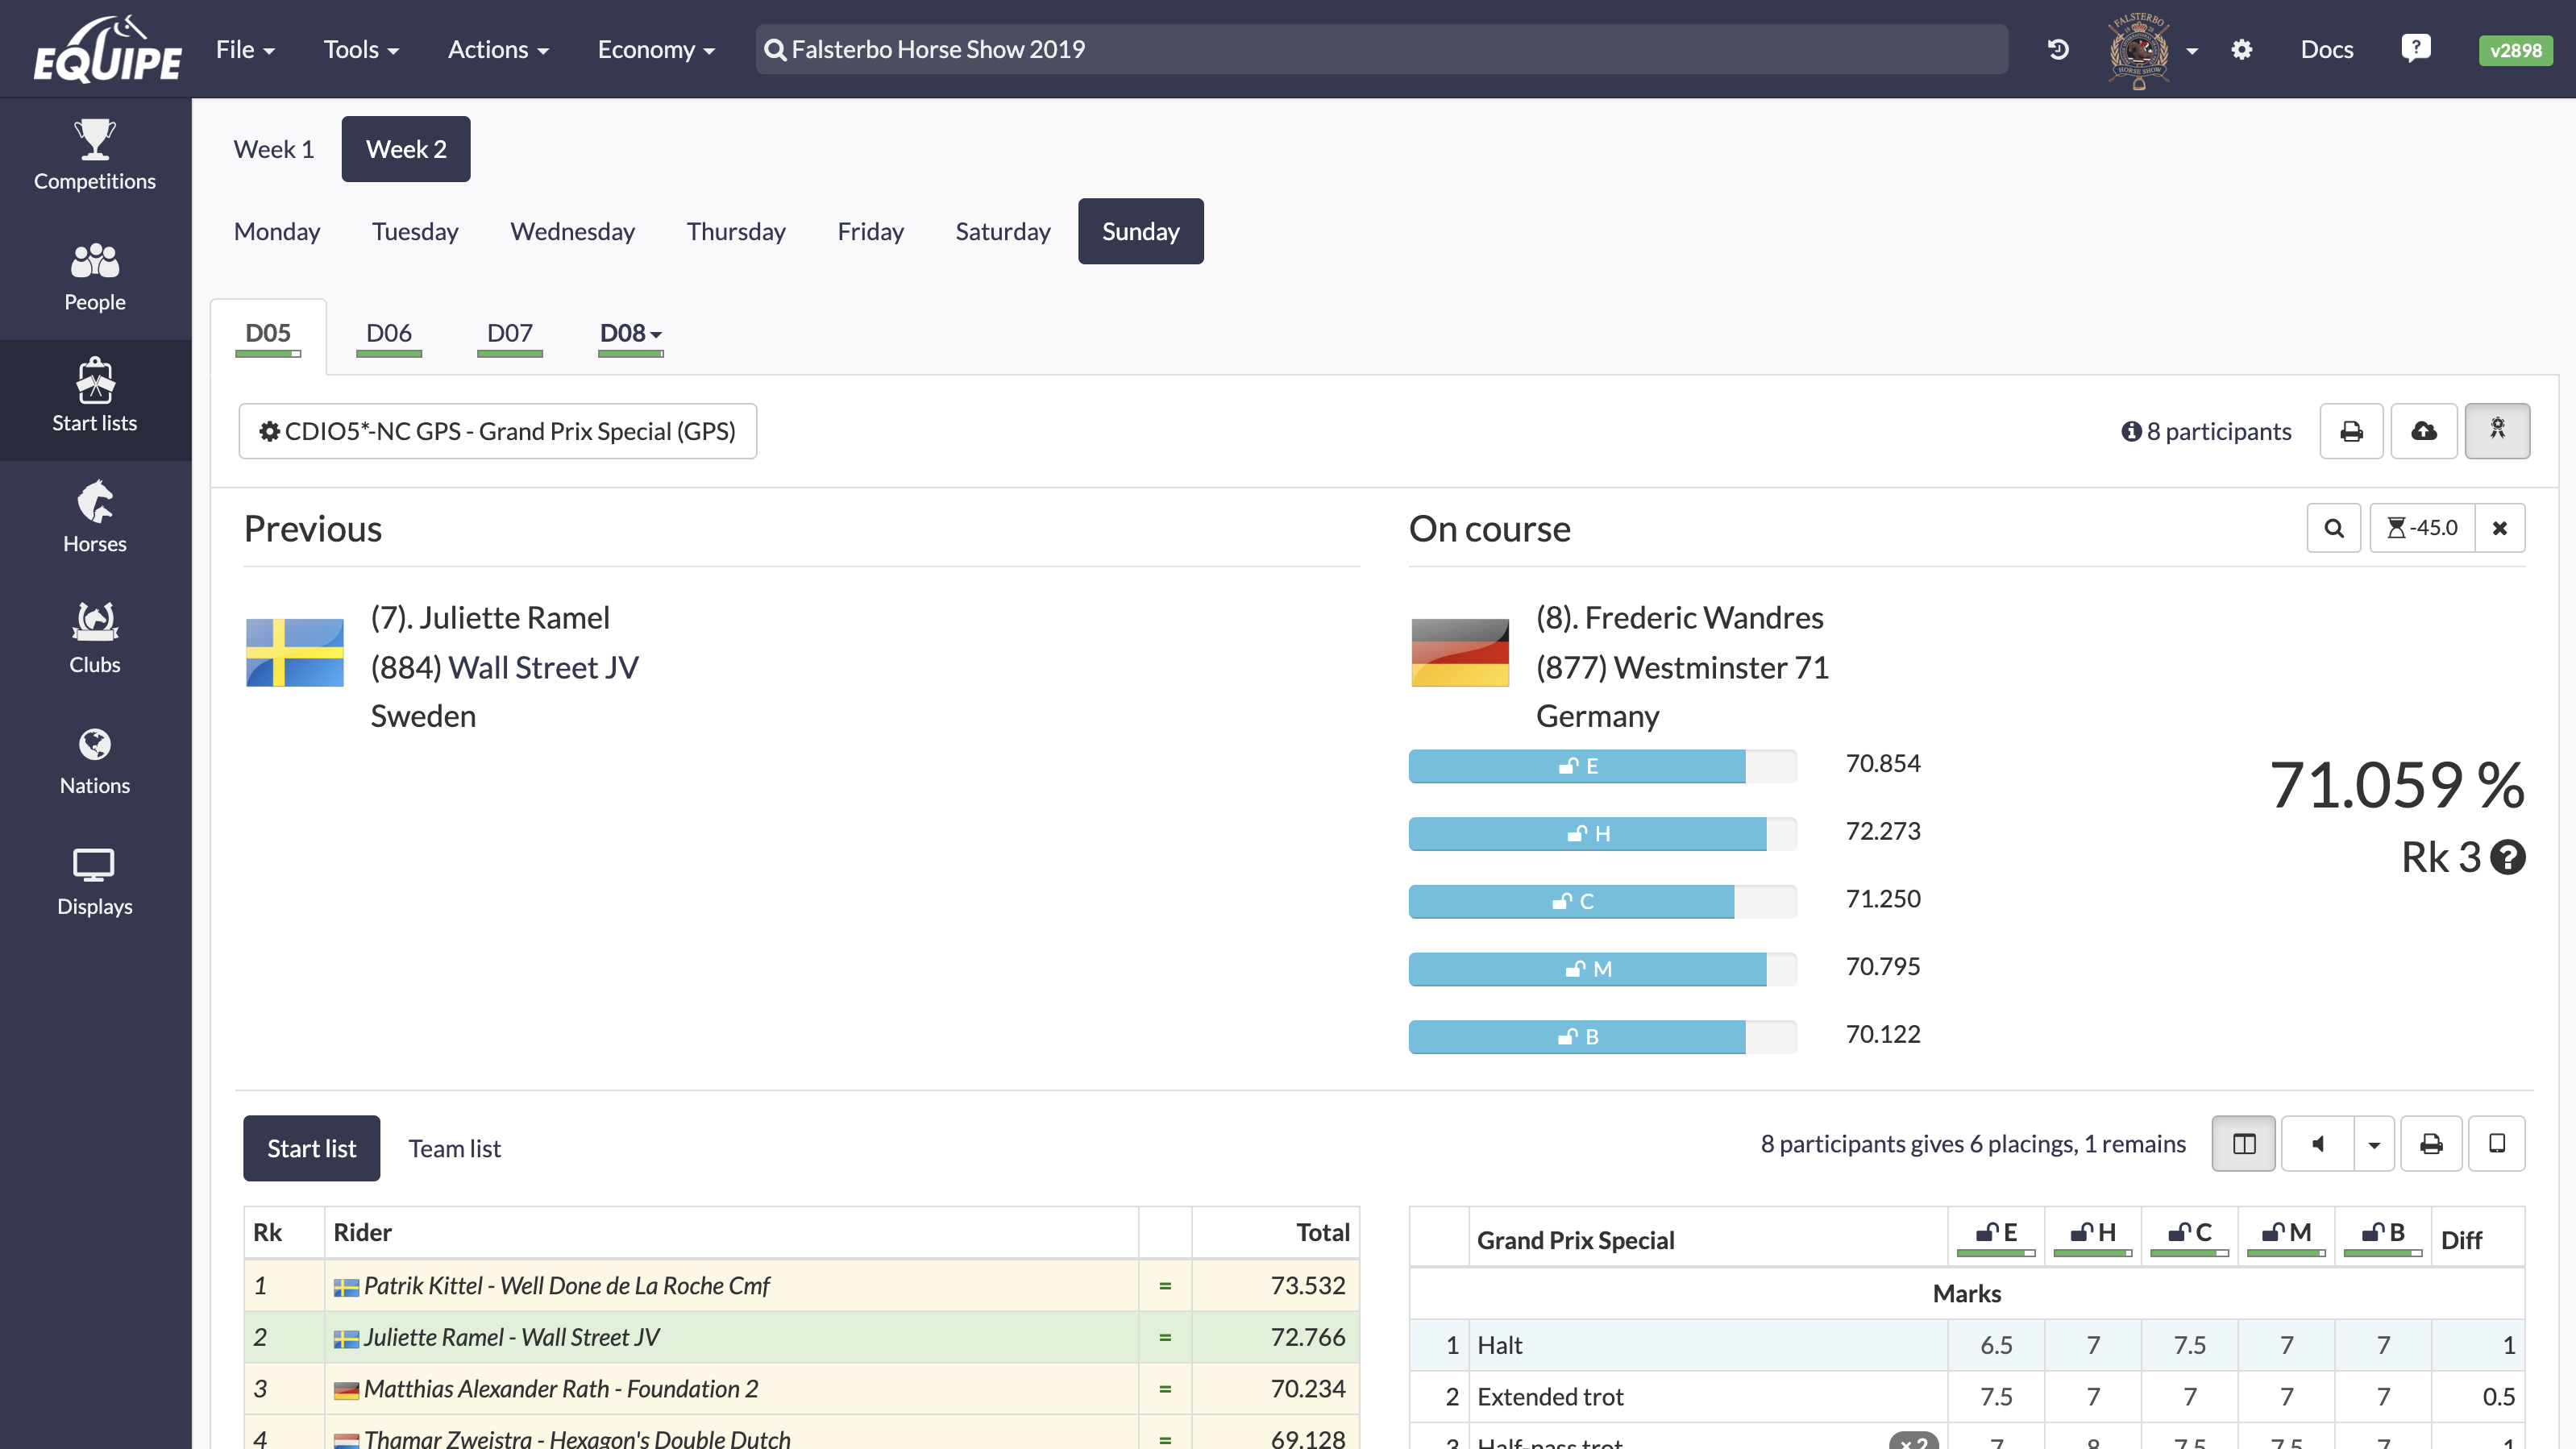The height and width of the screenshot is (1449, 2576).
Task: Click the clear filter X button
Action: point(2498,527)
